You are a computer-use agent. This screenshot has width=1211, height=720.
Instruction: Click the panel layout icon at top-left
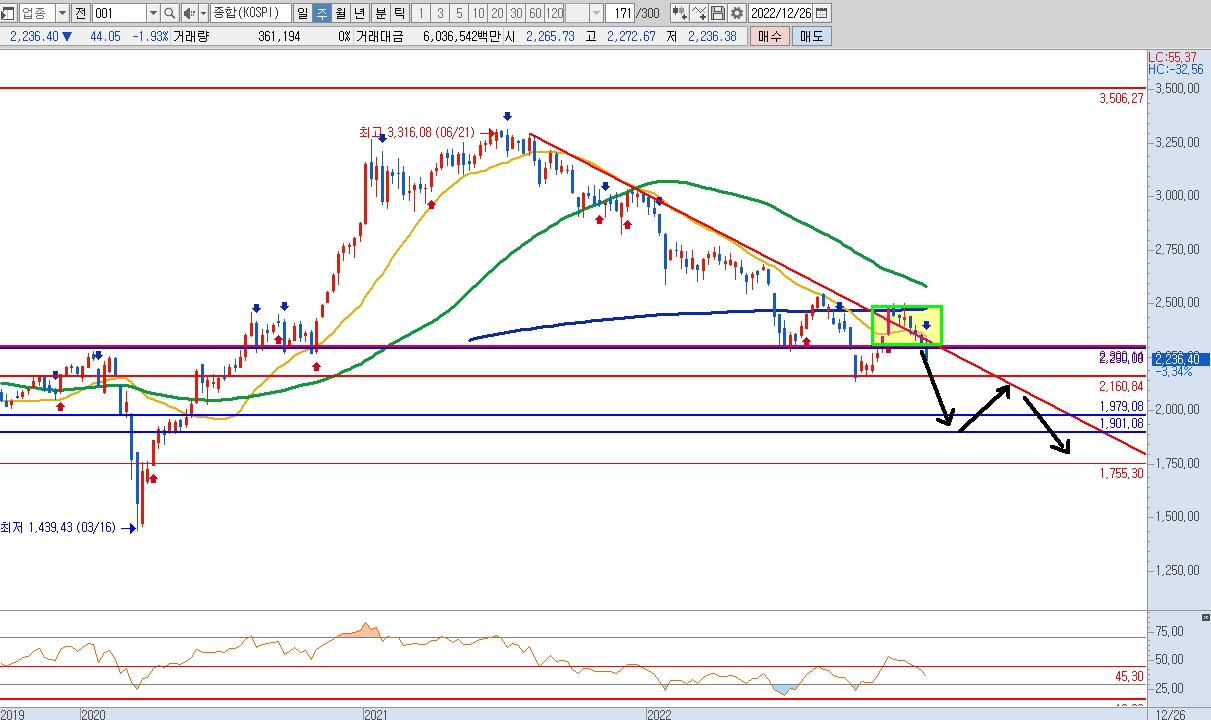click(x=8, y=13)
